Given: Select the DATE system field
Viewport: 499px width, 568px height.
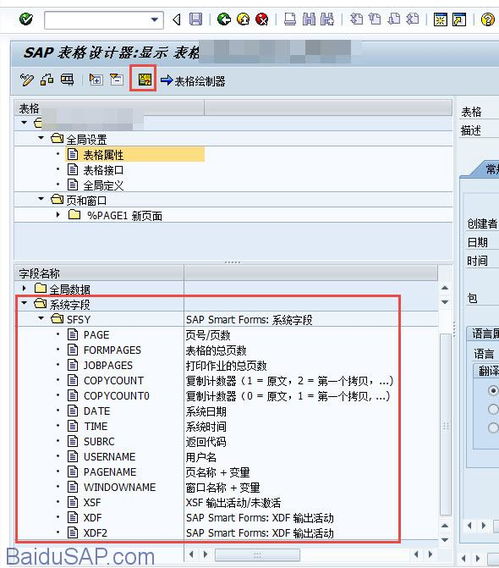Looking at the screenshot, I should tap(97, 411).
